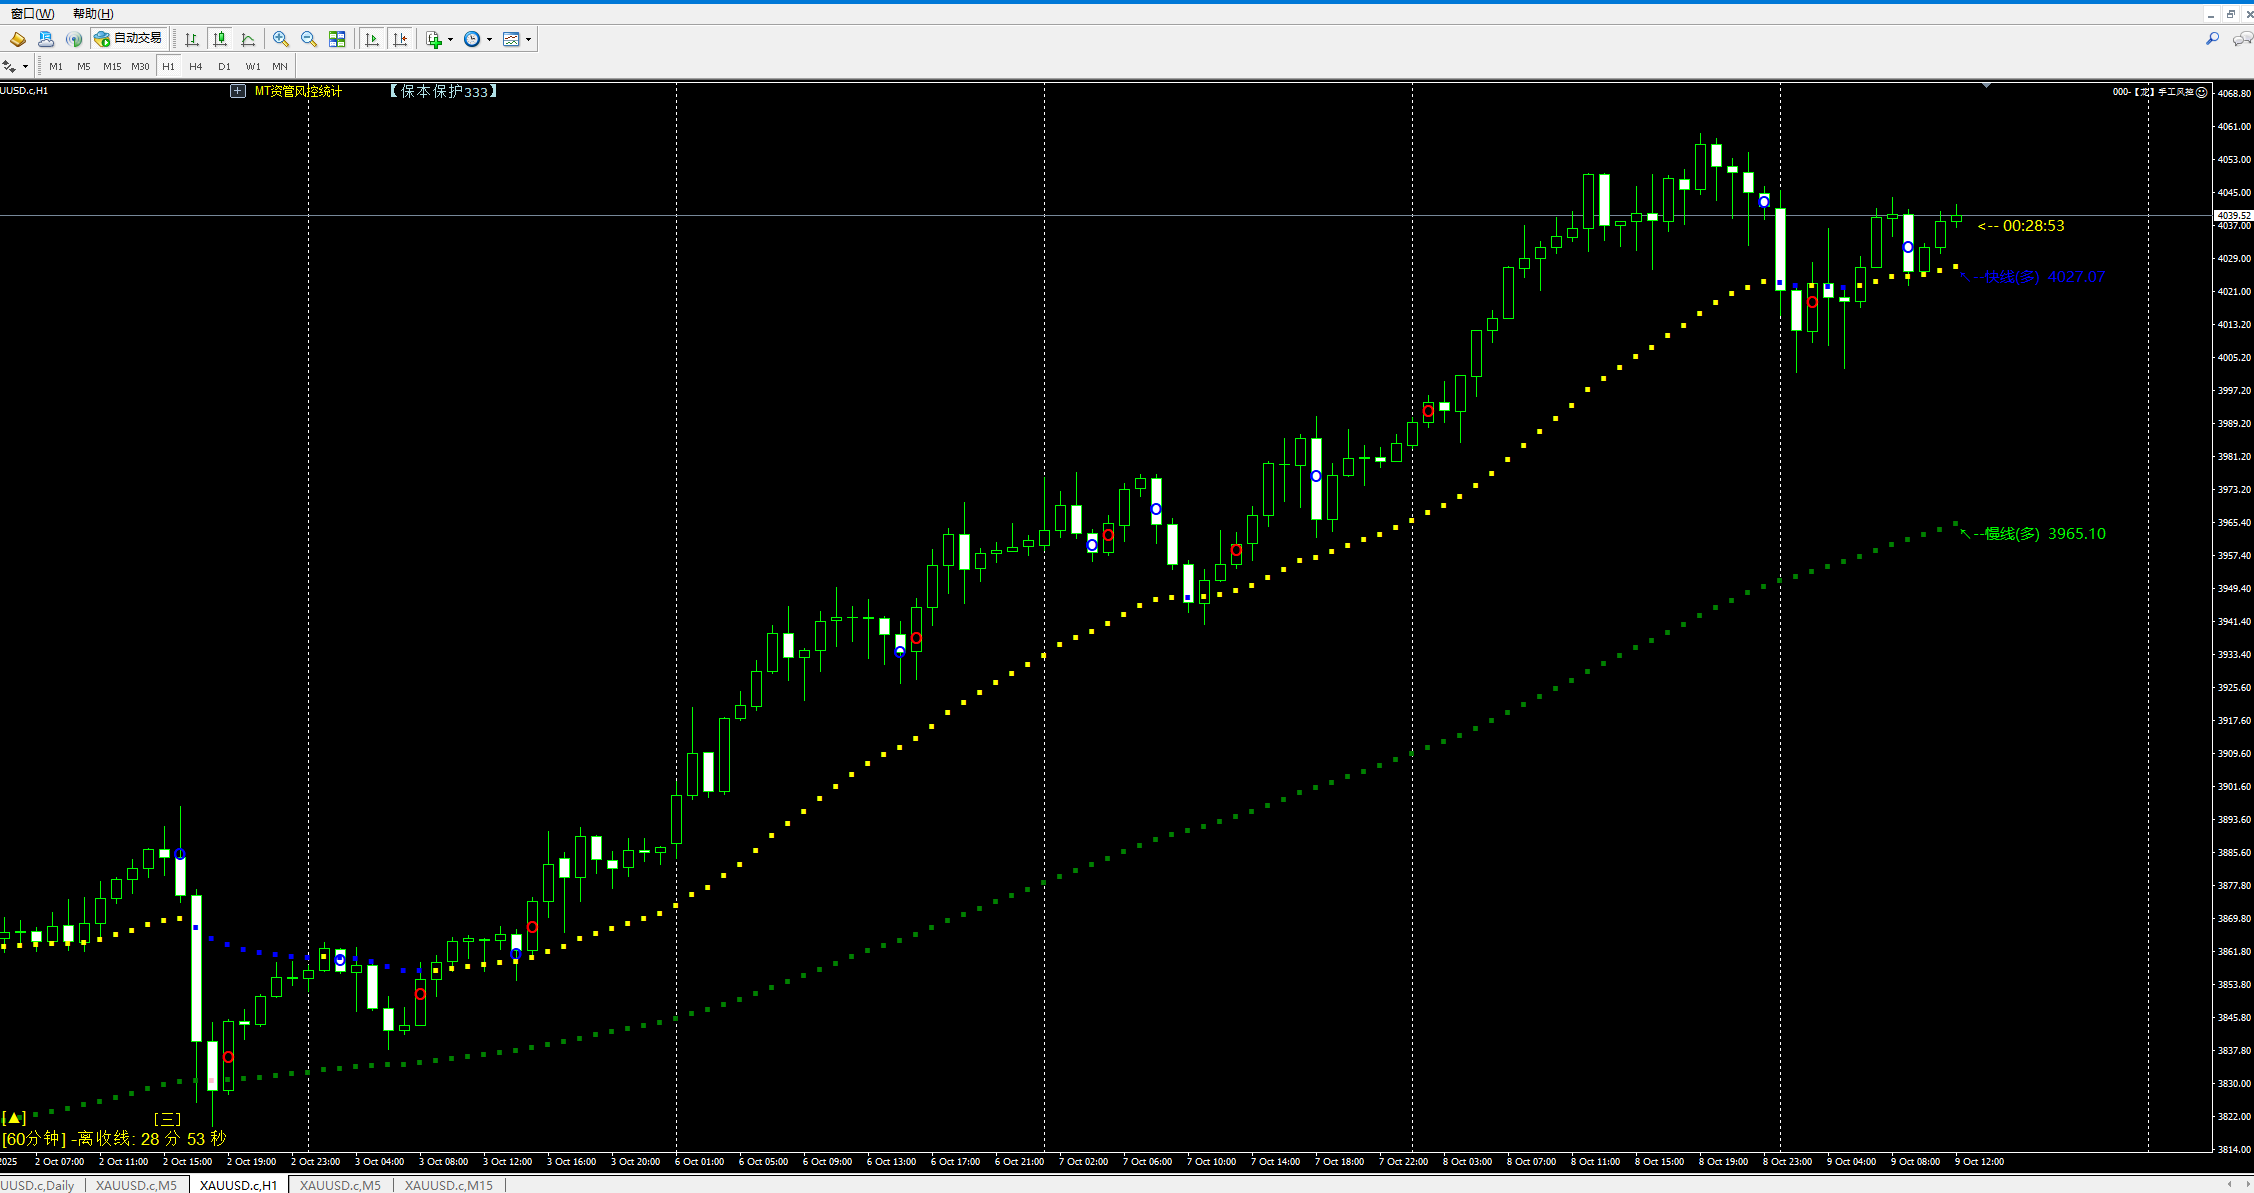Toggle chart auto scroll
Image resolution: width=2254 pixels, height=1193 pixels.
coord(372,39)
